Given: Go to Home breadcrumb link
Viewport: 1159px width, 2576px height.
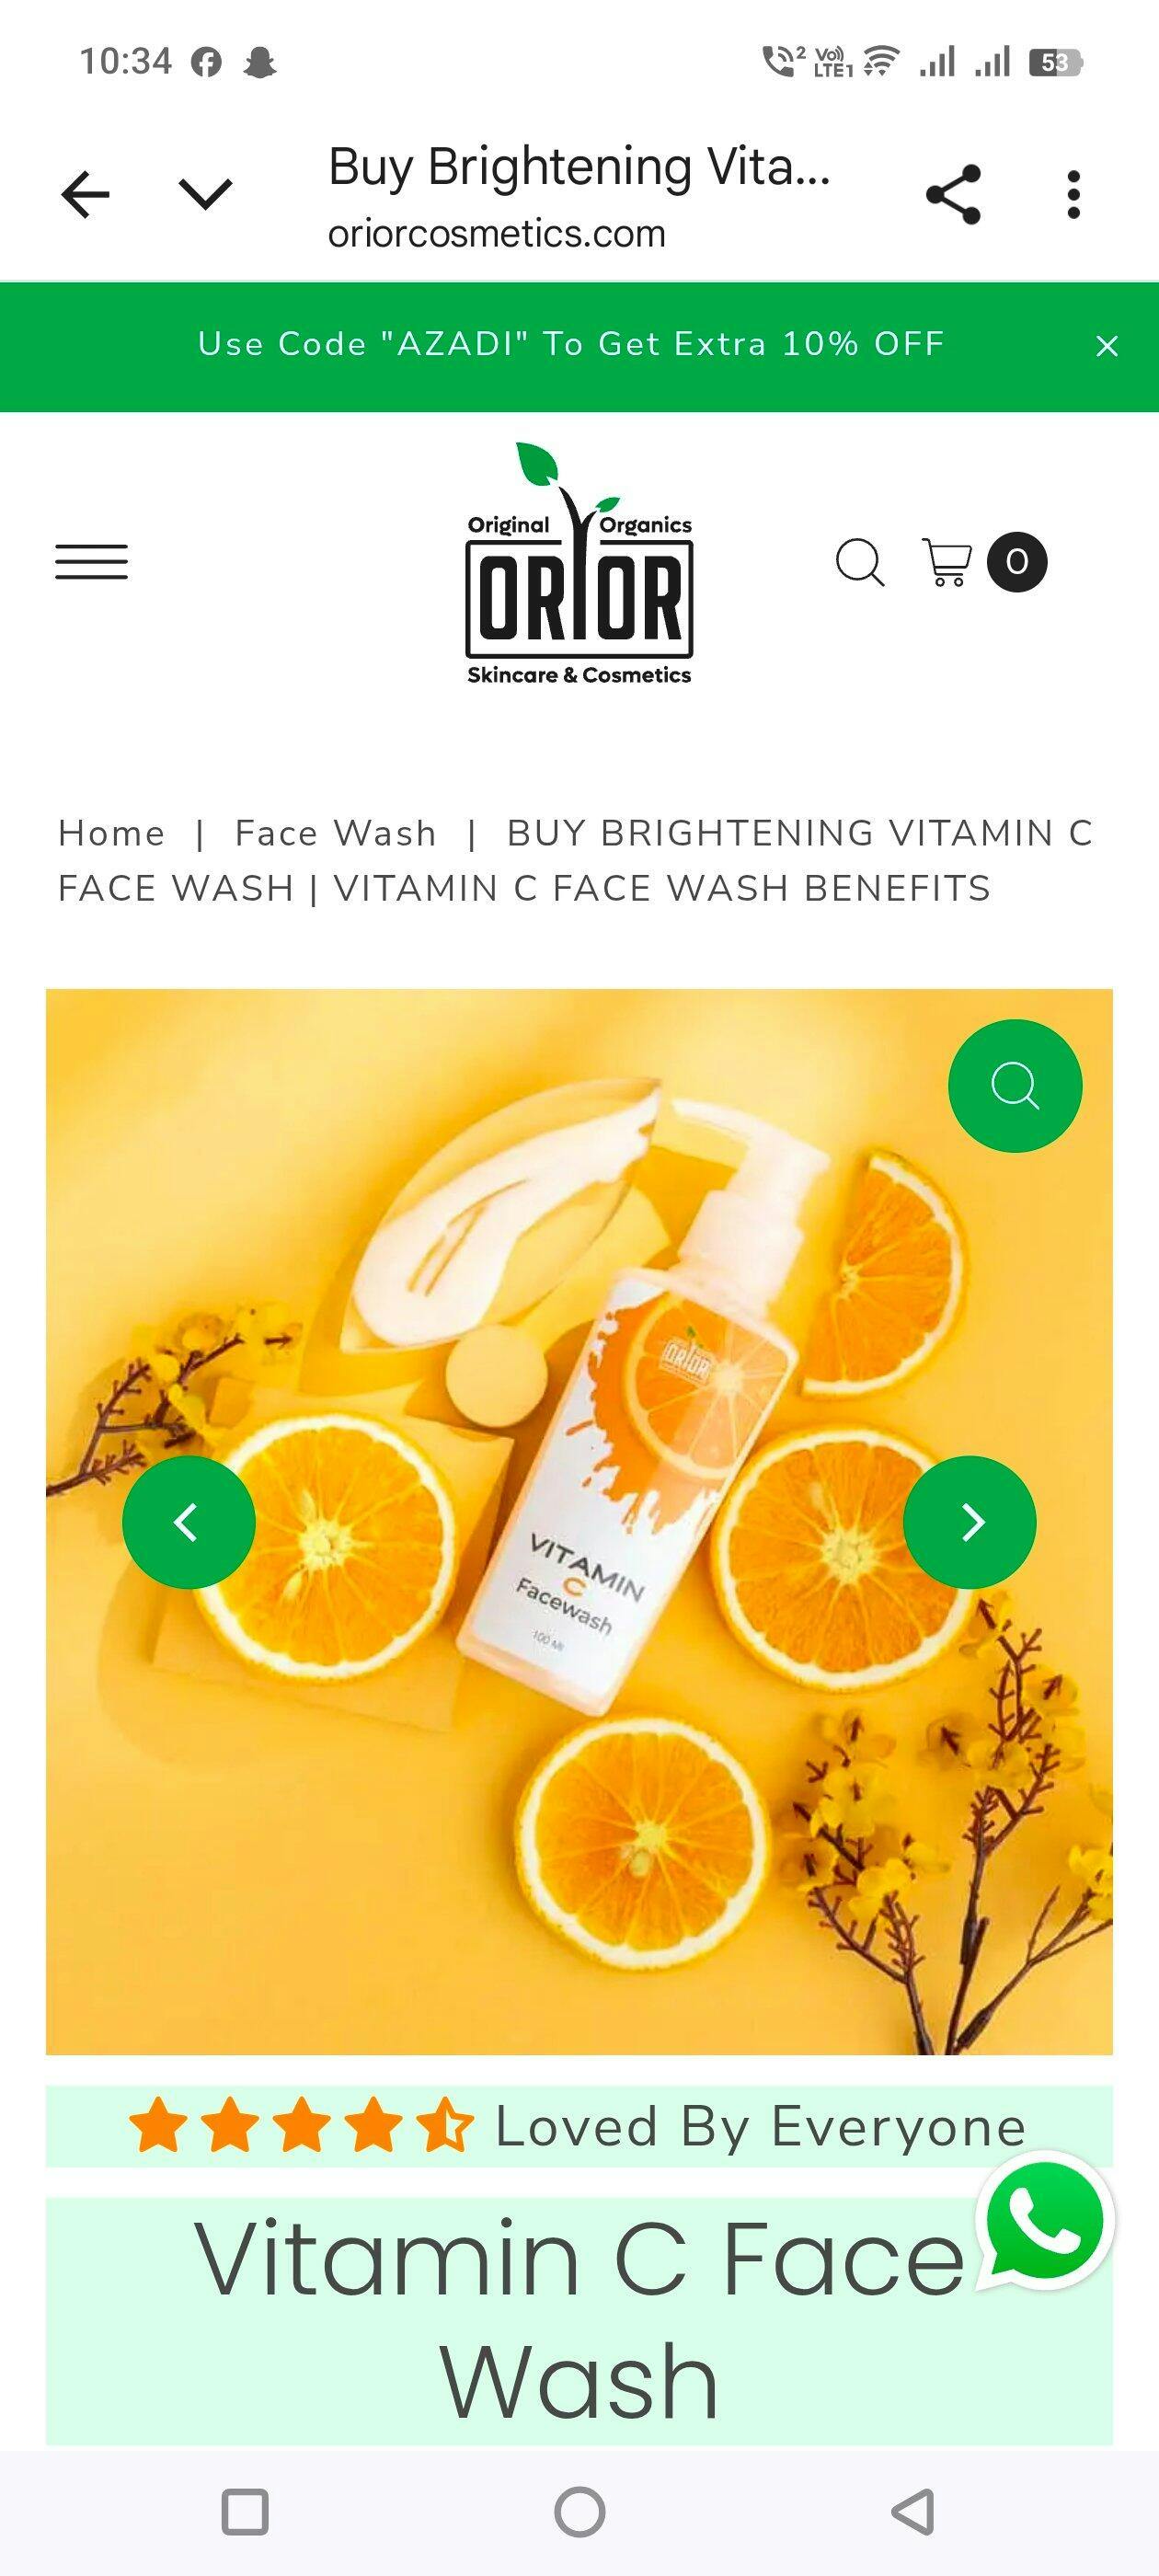Looking at the screenshot, I should (x=111, y=833).
